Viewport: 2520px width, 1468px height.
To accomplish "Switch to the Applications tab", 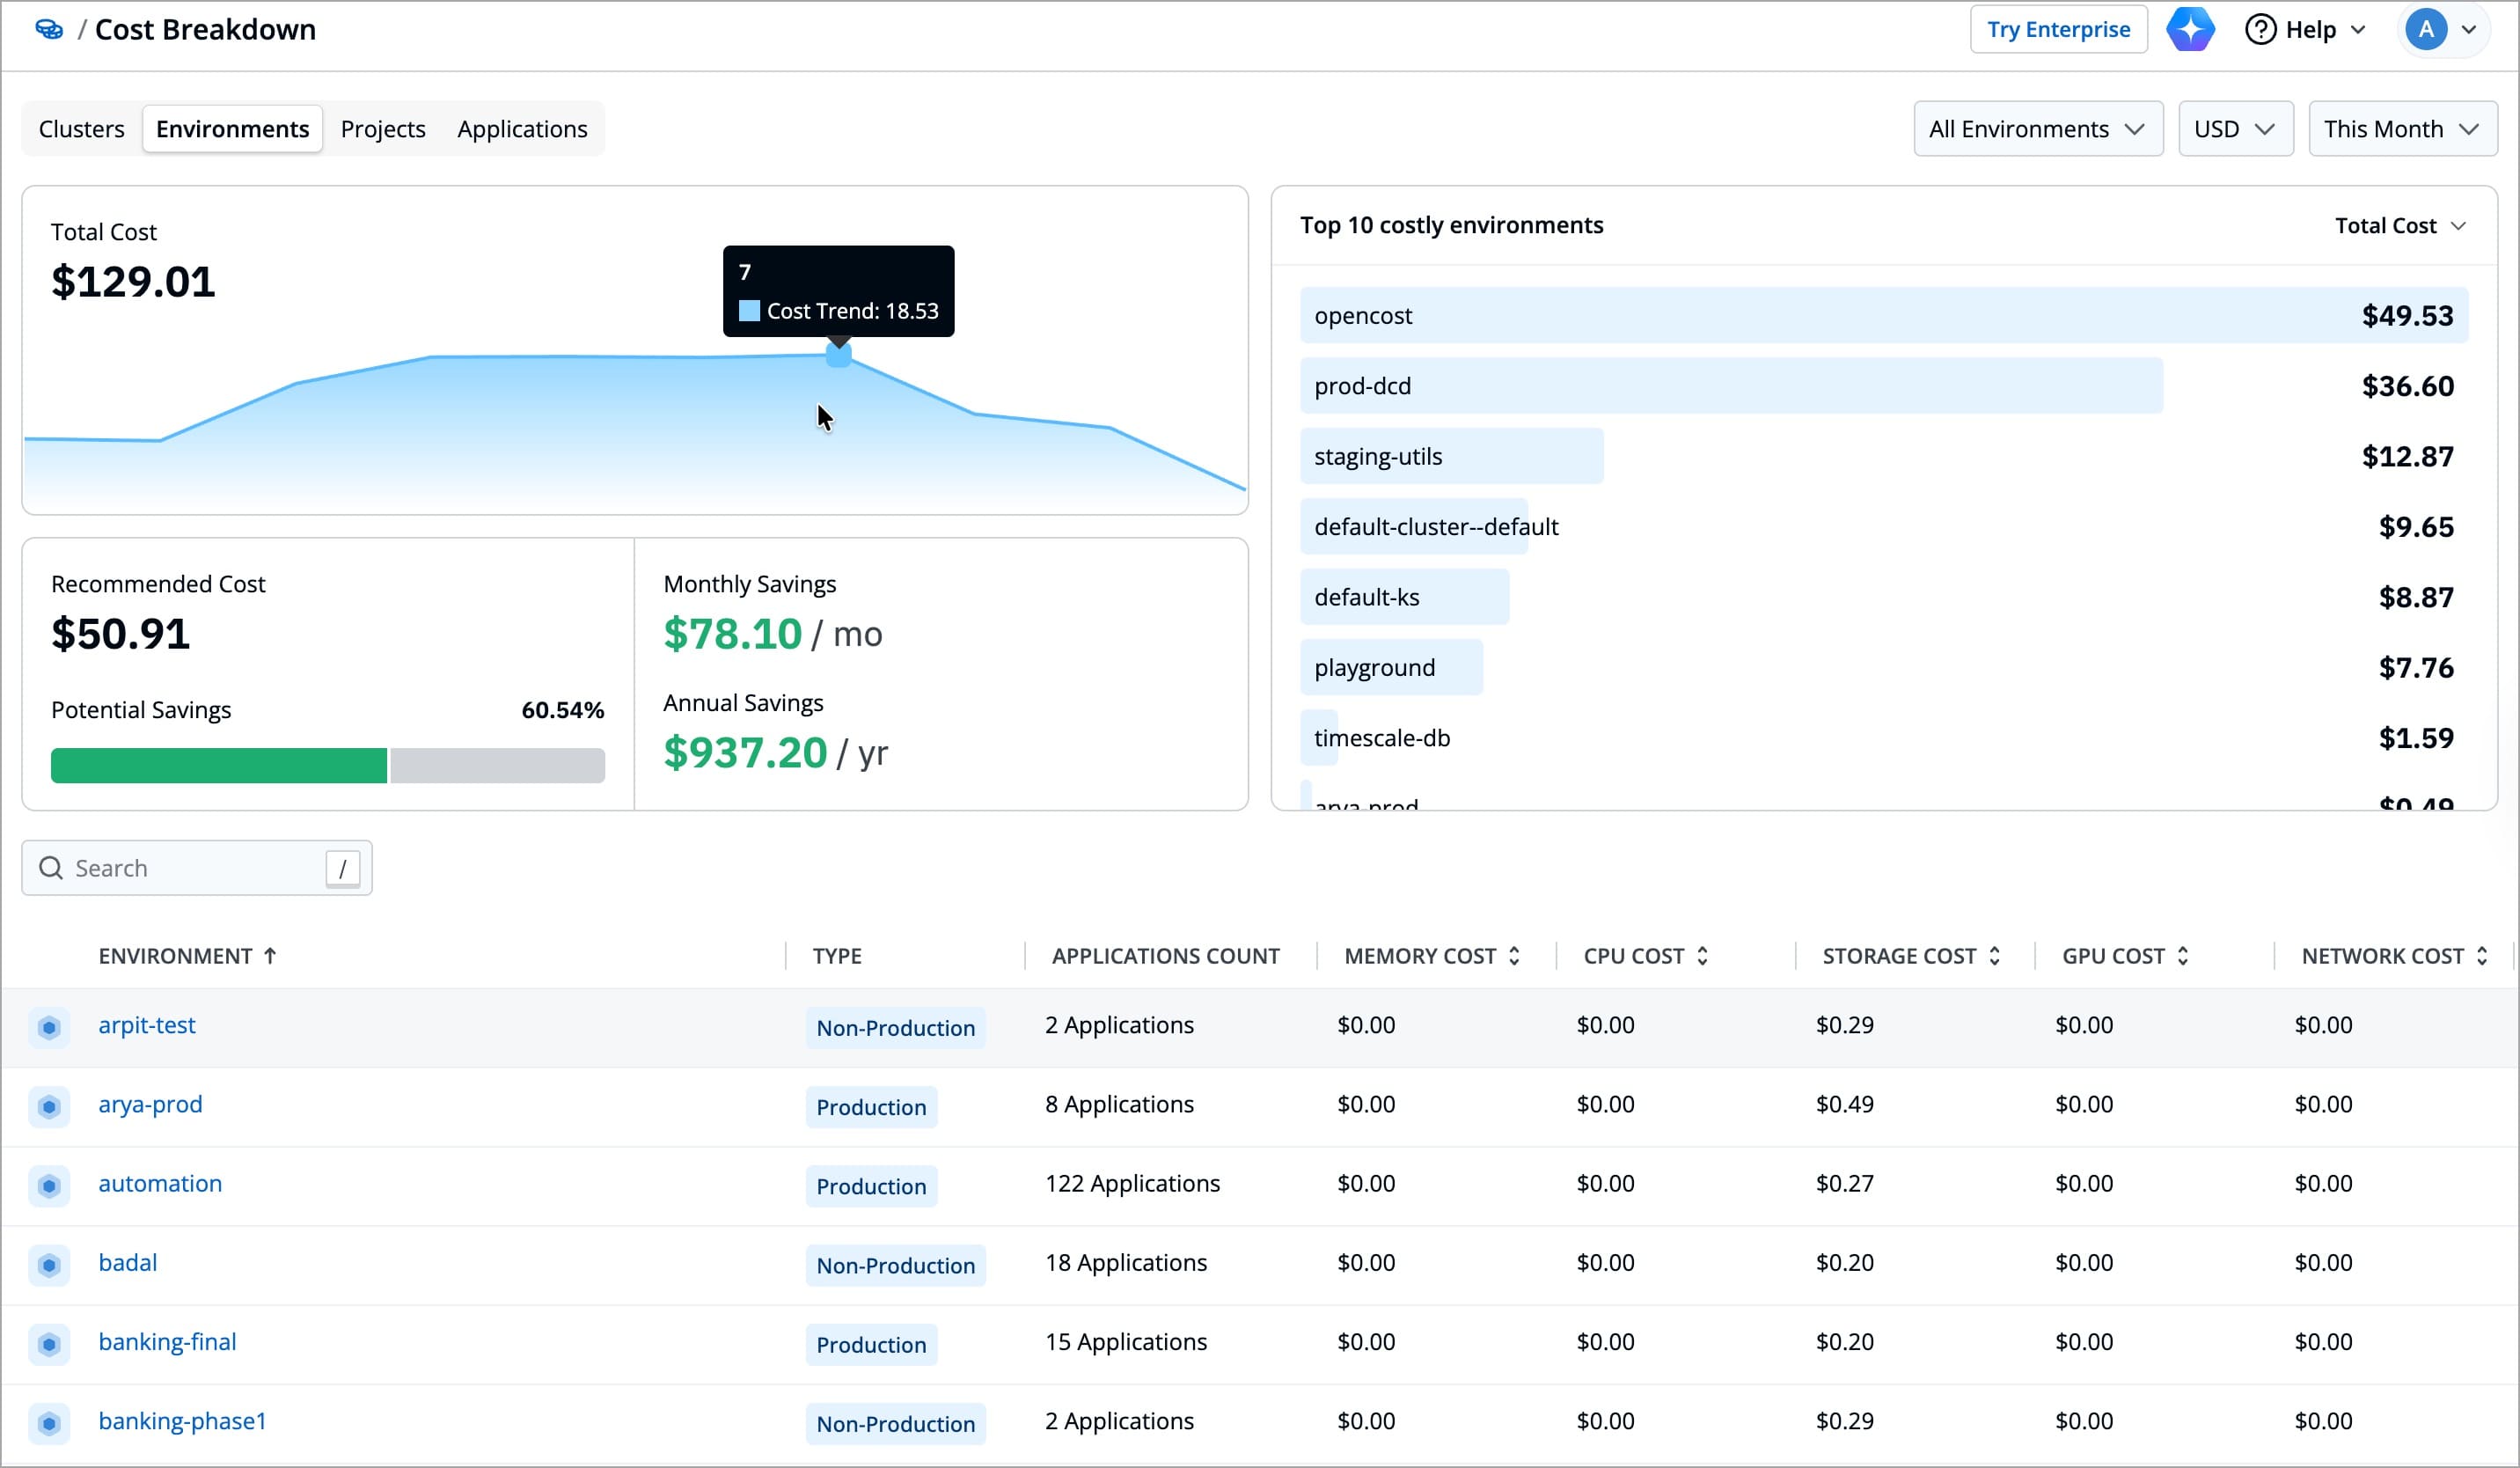I will click(x=522, y=129).
